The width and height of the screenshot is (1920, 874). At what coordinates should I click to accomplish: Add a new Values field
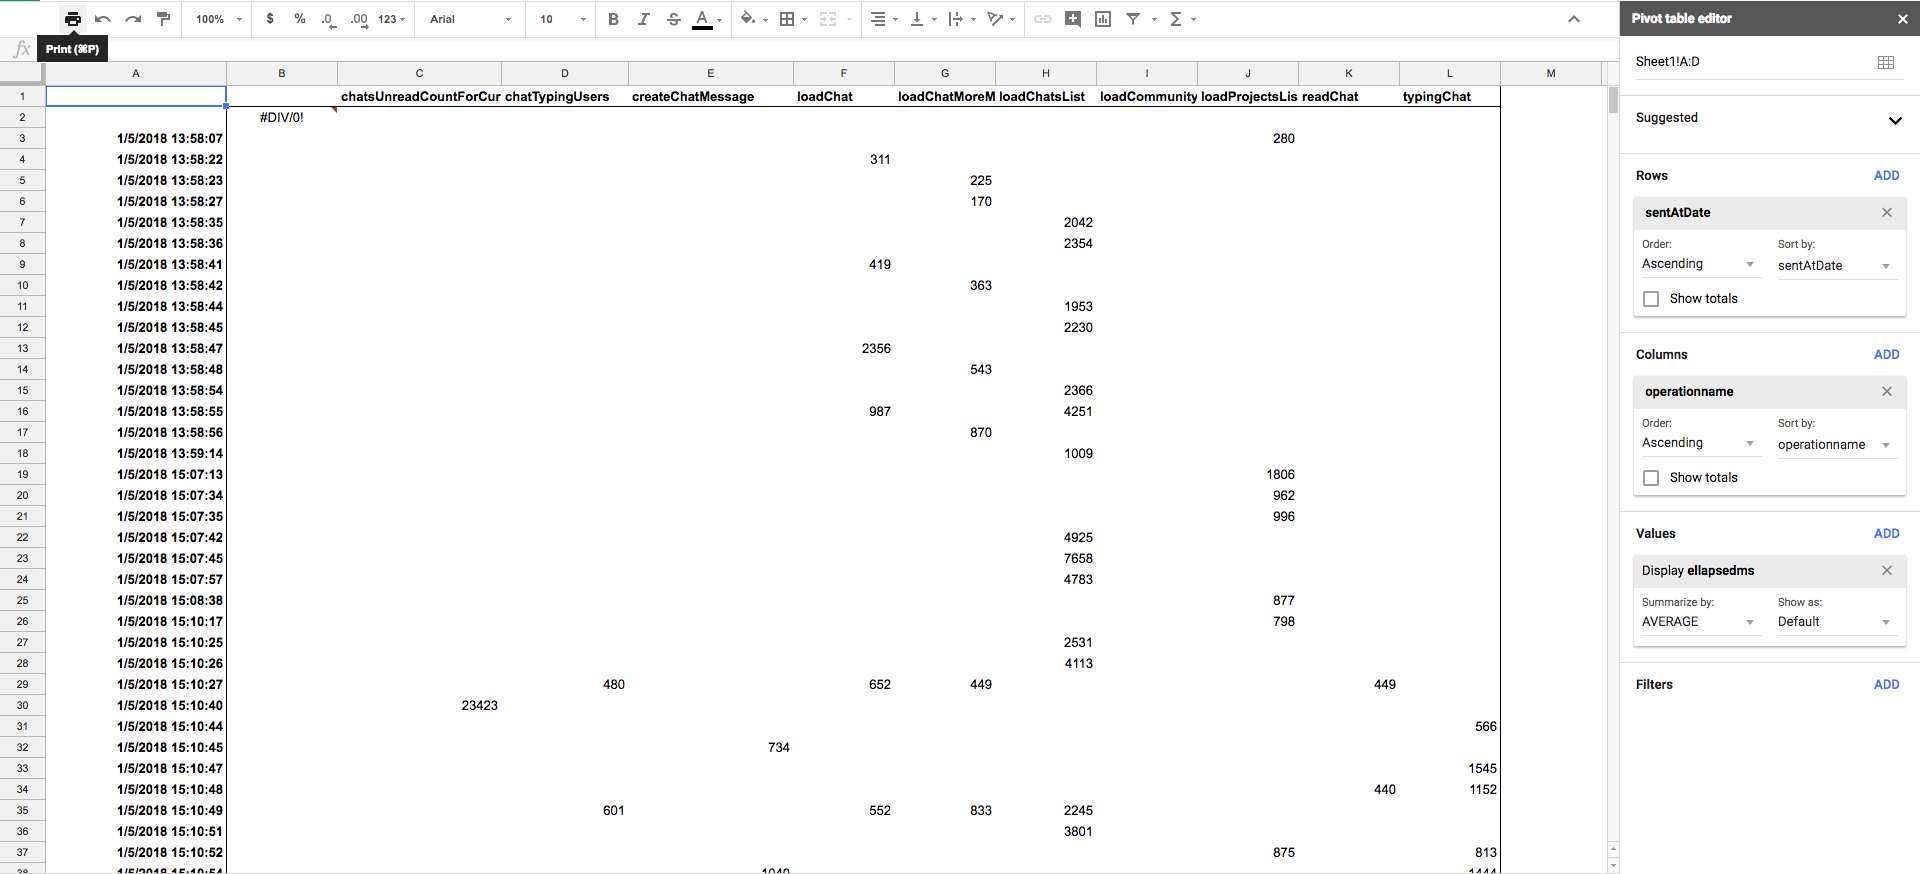(1886, 533)
